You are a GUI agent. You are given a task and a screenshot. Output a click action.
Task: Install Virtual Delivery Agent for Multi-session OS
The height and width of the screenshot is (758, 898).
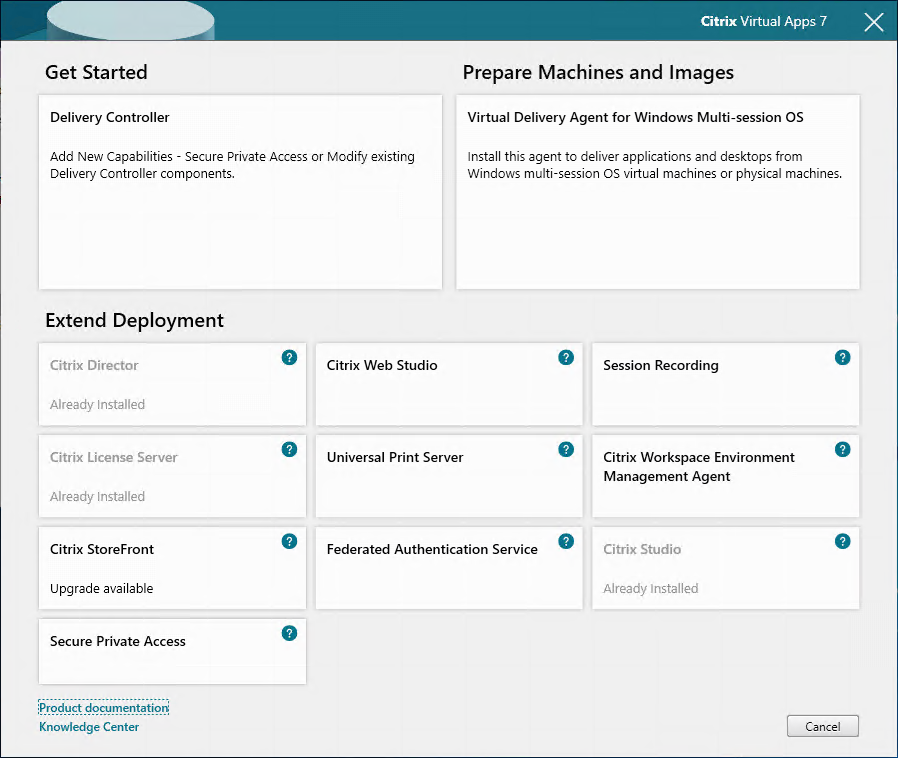657,192
